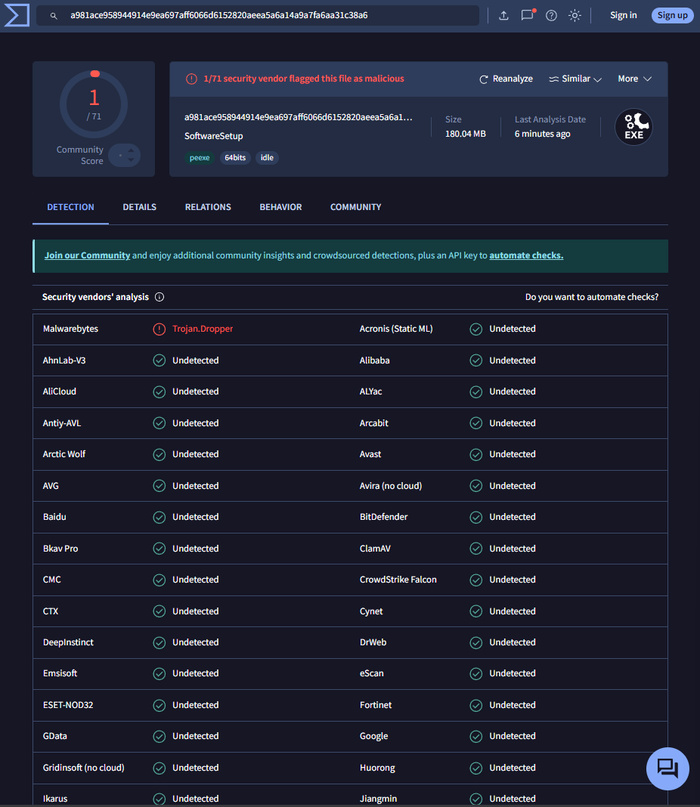This screenshot has height=807, width=700.
Task: Vote using the Community Score control
Action: point(125,155)
